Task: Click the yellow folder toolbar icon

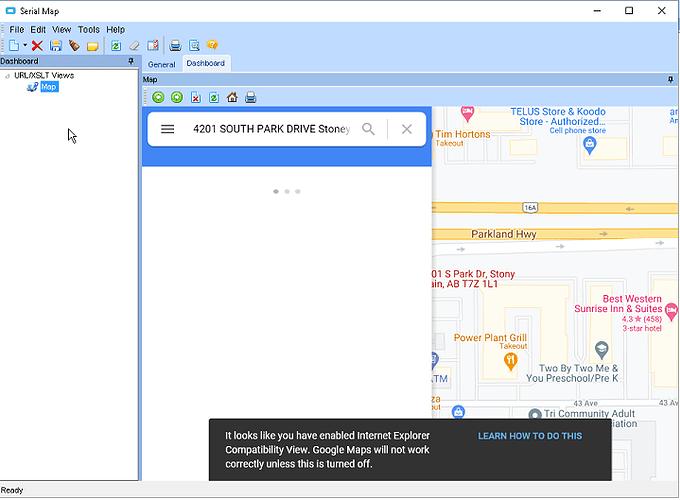Action: (92, 46)
